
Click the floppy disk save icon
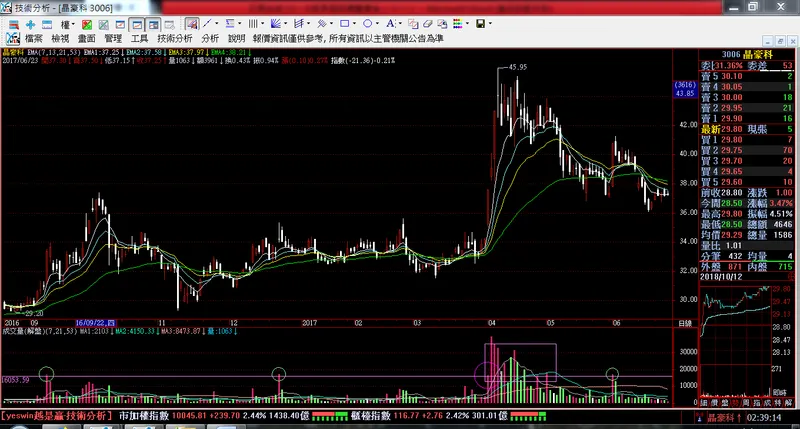(480, 23)
